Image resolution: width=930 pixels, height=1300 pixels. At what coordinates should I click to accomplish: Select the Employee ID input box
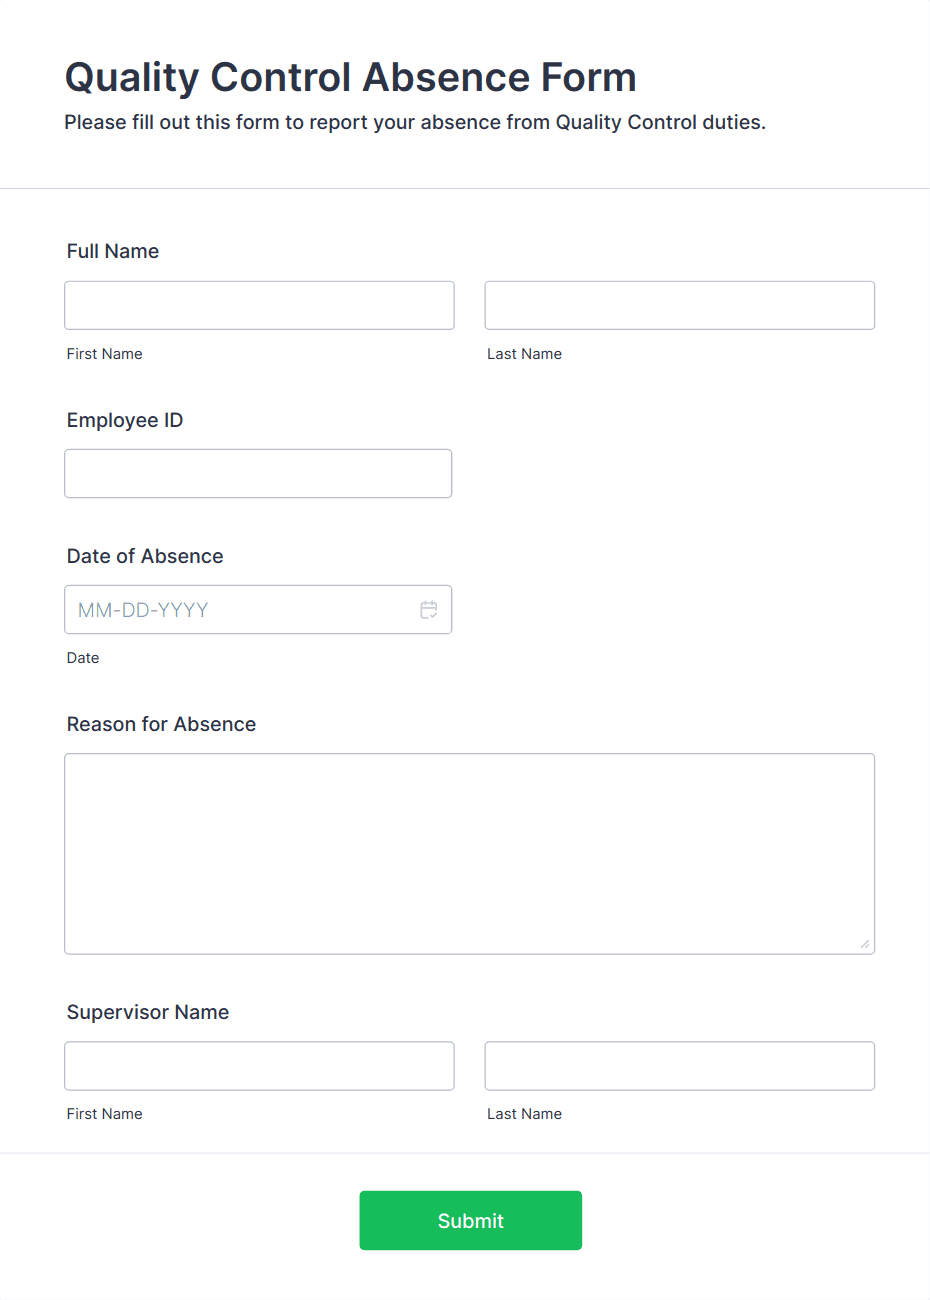[x=258, y=473]
